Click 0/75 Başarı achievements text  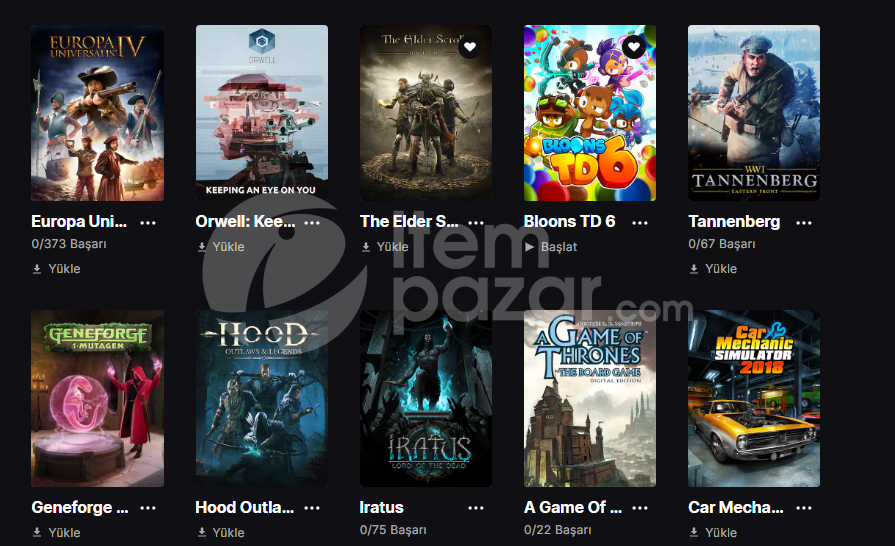pos(393,530)
